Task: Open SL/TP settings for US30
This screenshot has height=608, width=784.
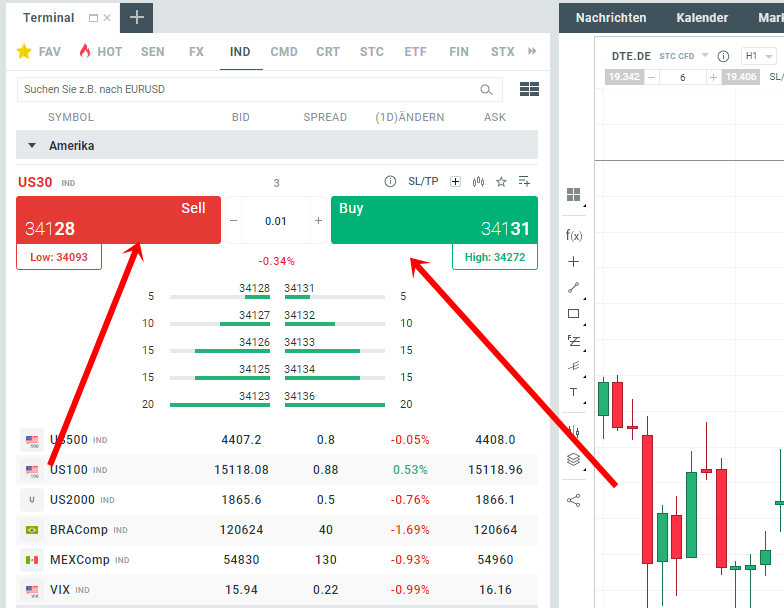Action: 423,182
